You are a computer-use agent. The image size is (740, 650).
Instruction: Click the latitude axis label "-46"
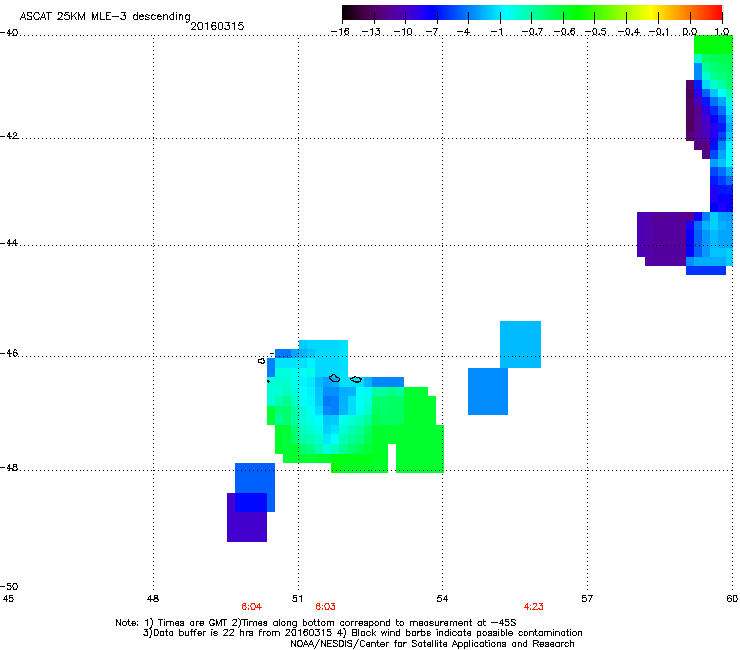pyautogui.click(x=9, y=354)
